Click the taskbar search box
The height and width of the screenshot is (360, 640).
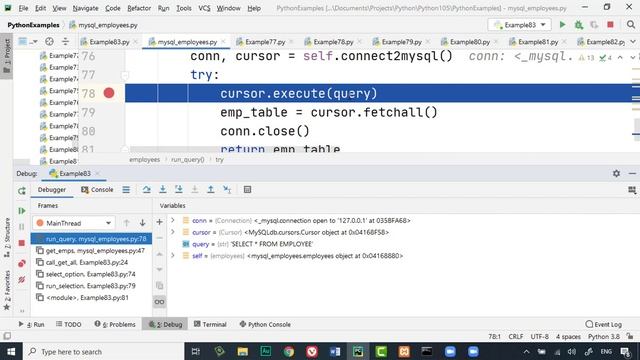pyautogui.click(x=103, y=351)
